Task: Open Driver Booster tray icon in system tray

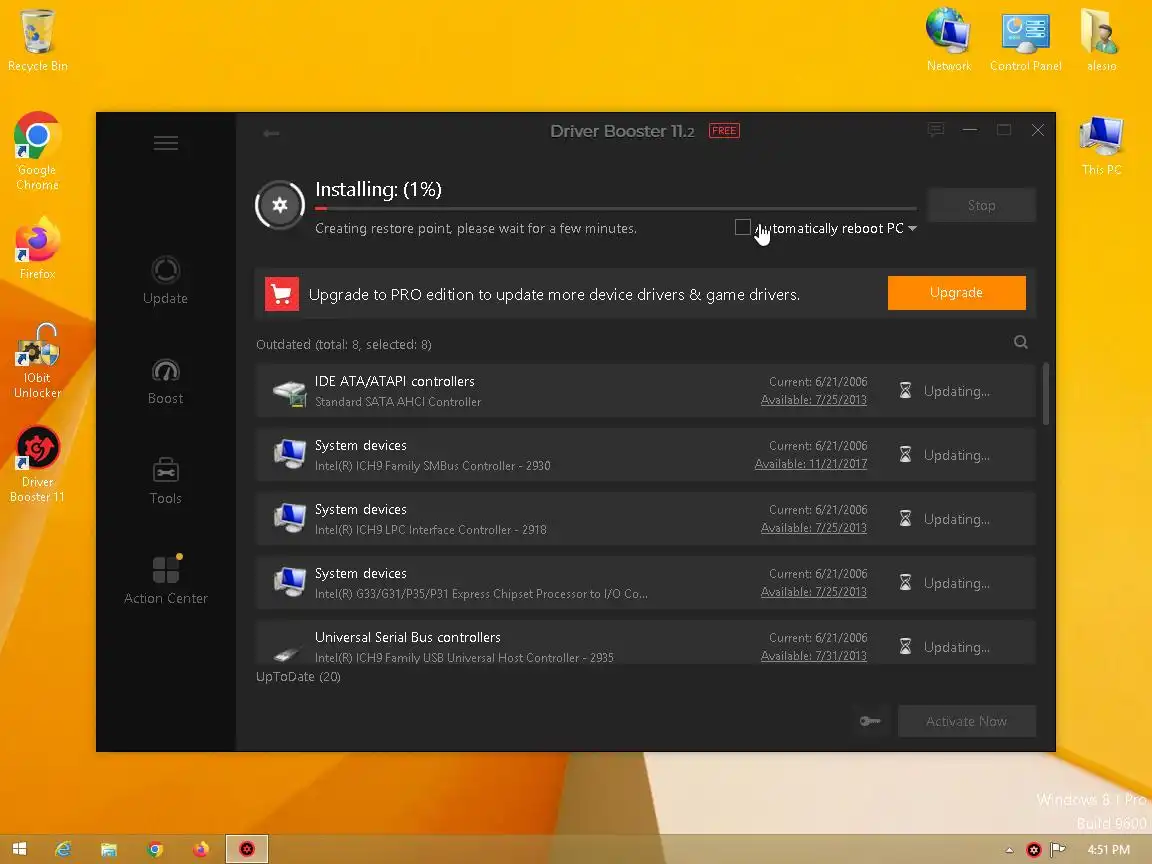Action: [1034, 850]
